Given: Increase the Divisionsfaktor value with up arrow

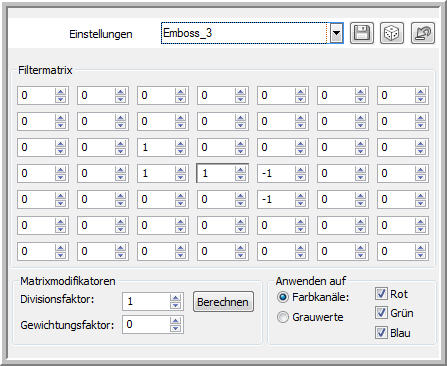Looking at the screenshot, I should (176, 298).
